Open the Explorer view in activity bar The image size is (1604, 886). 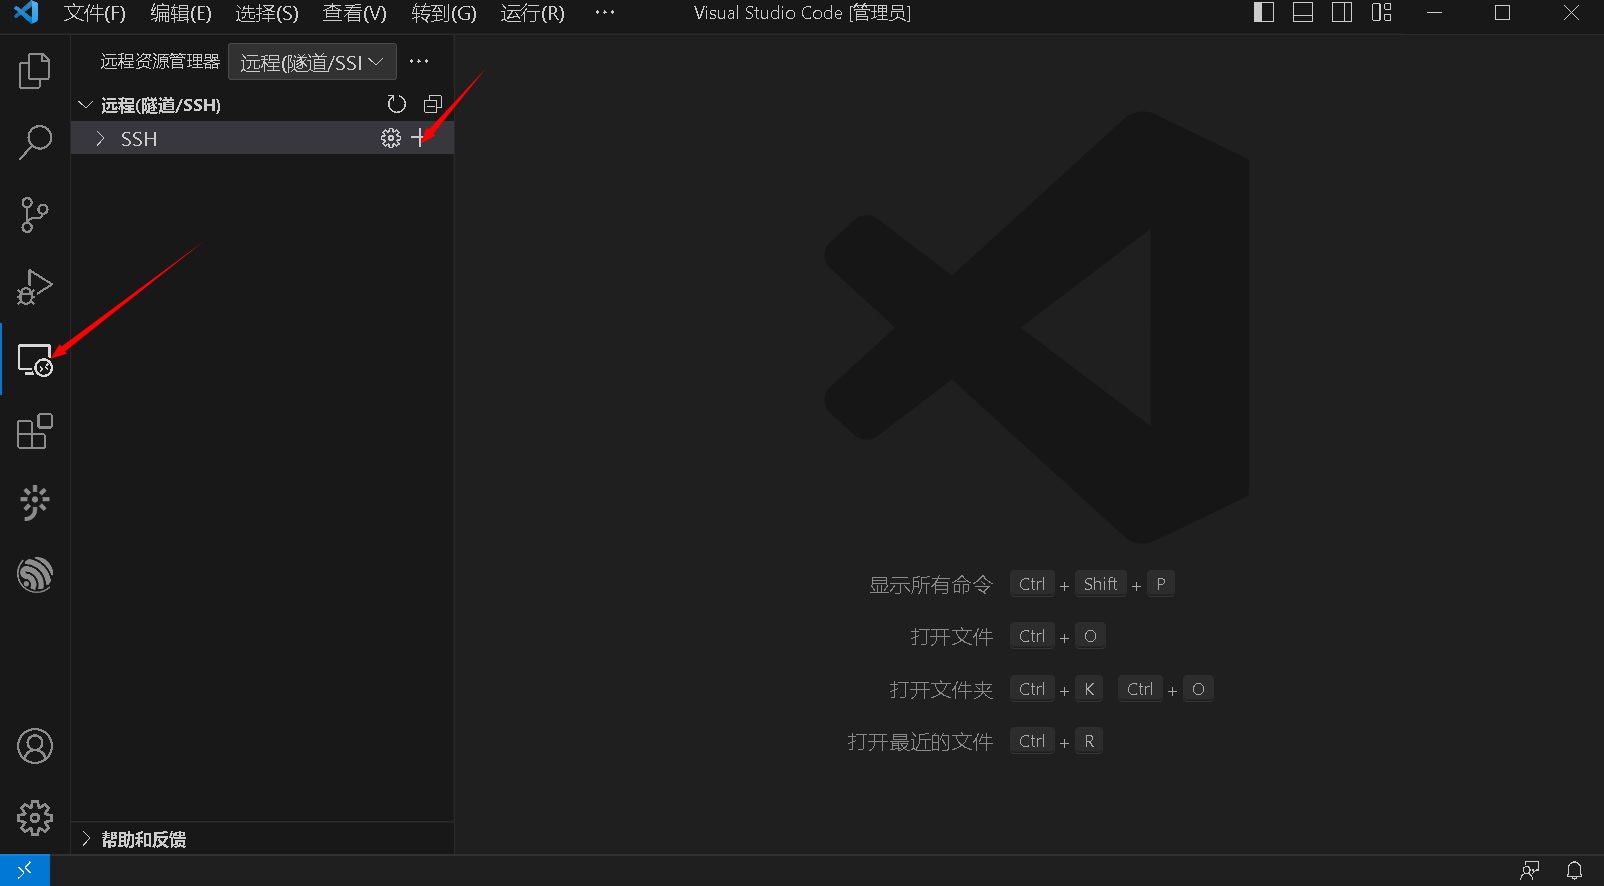click(35, 70)
